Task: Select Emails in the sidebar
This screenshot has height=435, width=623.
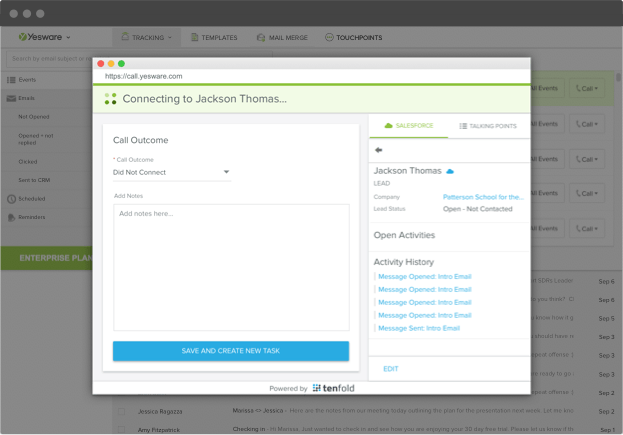Action: coord(26,98)
